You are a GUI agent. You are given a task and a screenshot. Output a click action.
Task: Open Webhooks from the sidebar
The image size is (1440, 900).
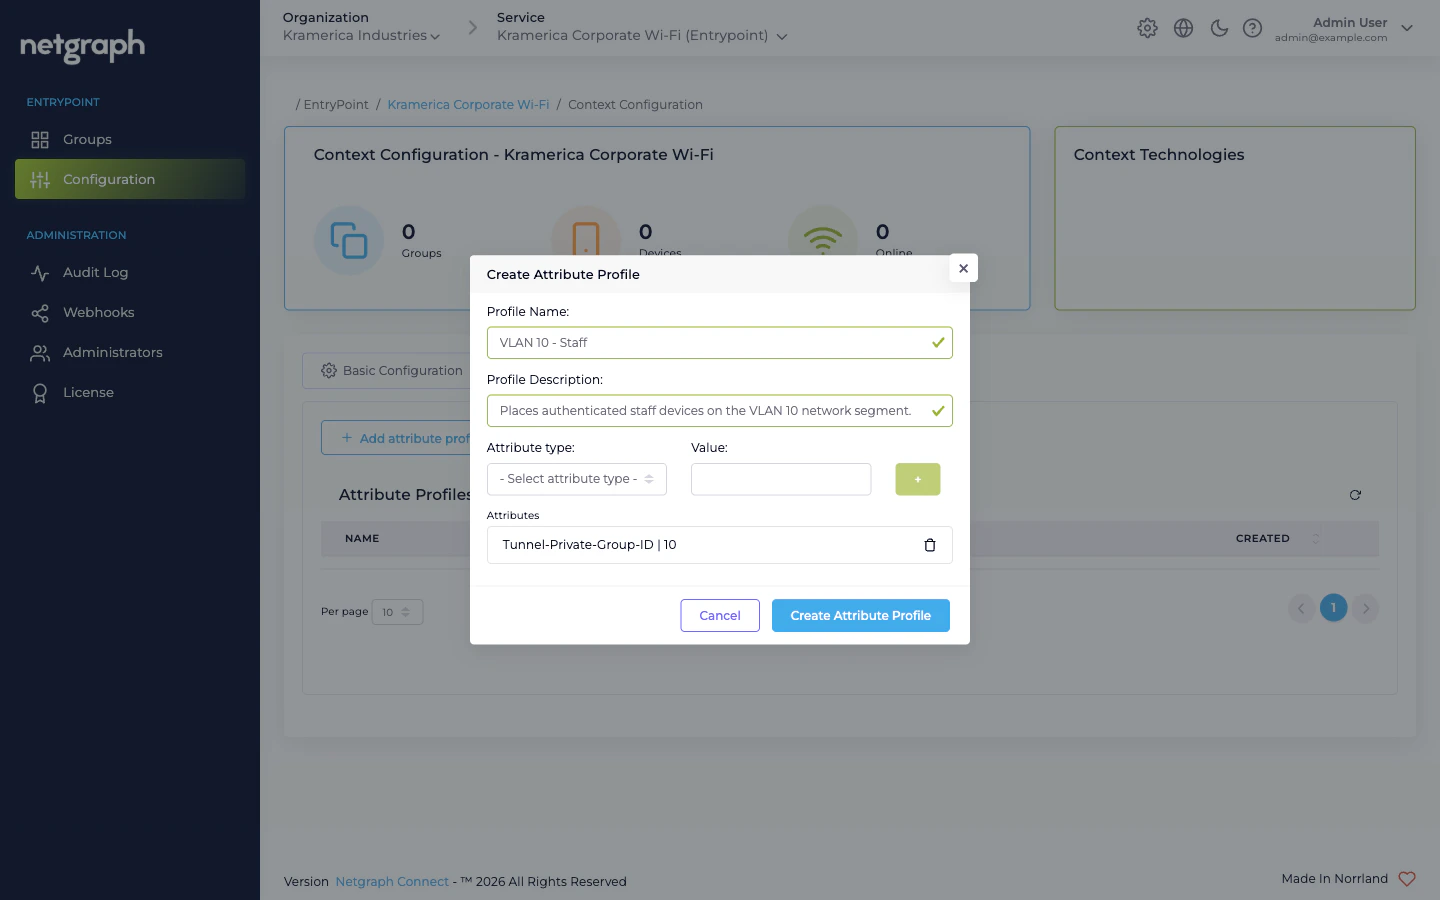click(x=100, y=312)
